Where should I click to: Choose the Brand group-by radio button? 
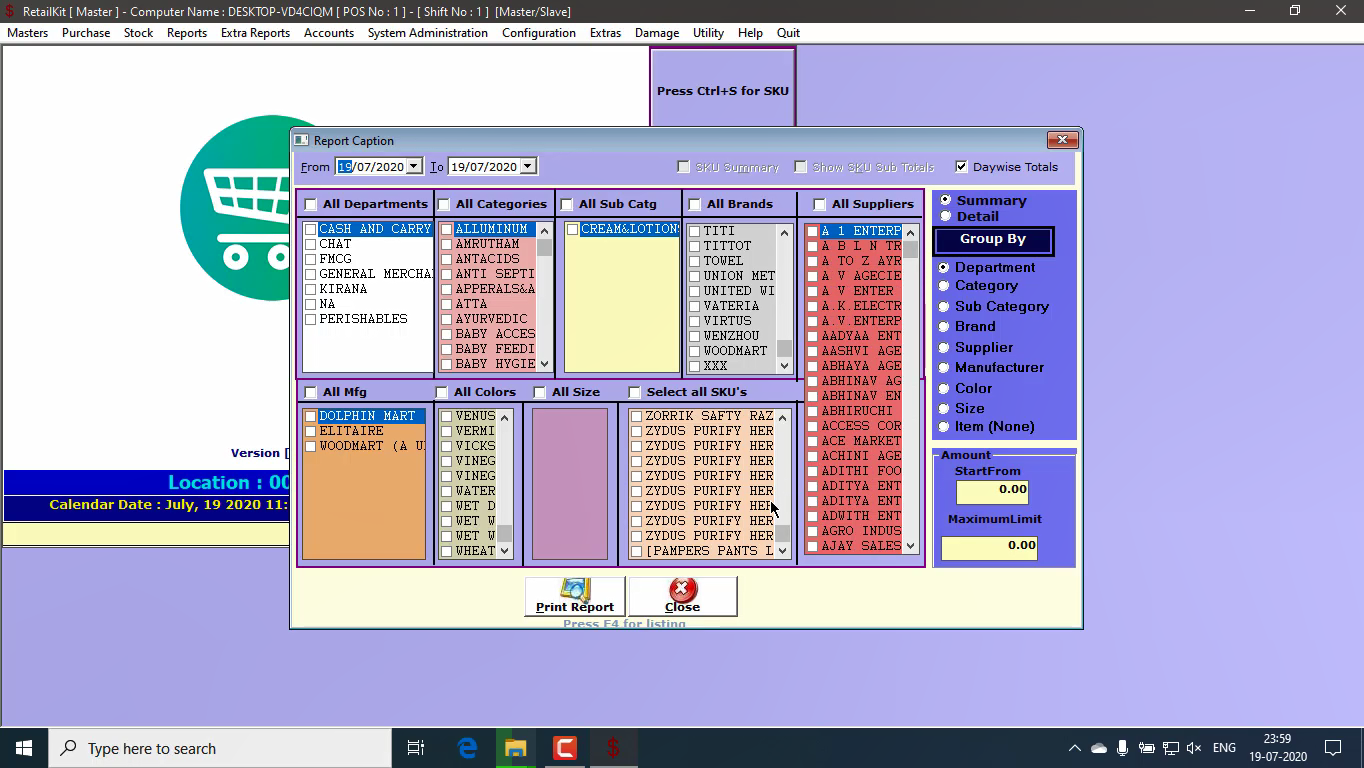[x=944, y=327]
